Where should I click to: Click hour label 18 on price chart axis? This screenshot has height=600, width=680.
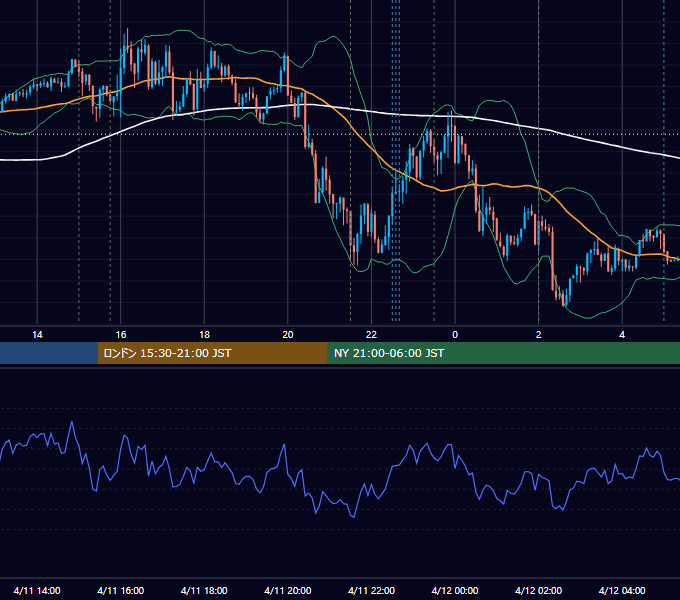204,334
